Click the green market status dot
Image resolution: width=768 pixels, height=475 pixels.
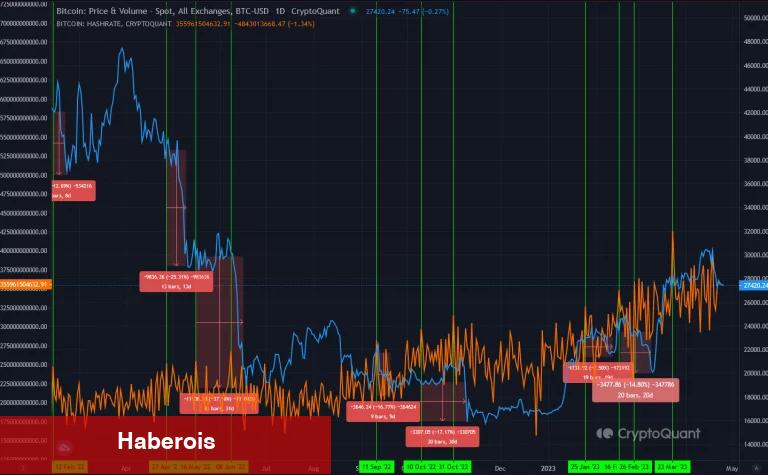pos(352,11)
